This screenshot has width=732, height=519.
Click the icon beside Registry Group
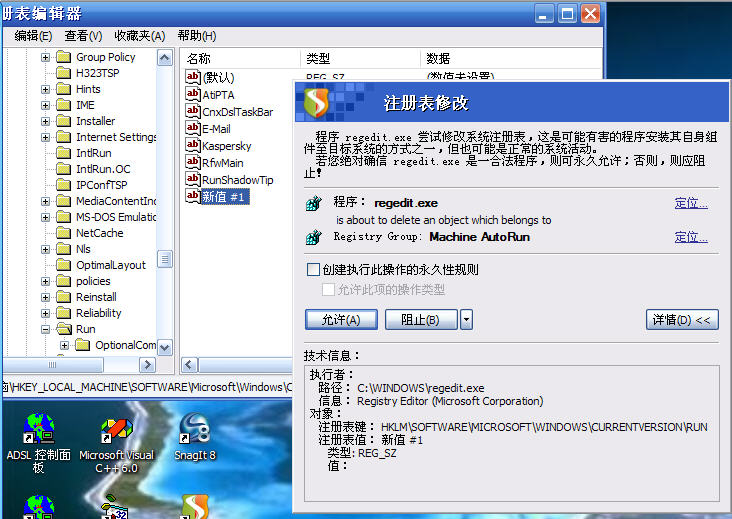pyautogui.click(x=314, y=237)
